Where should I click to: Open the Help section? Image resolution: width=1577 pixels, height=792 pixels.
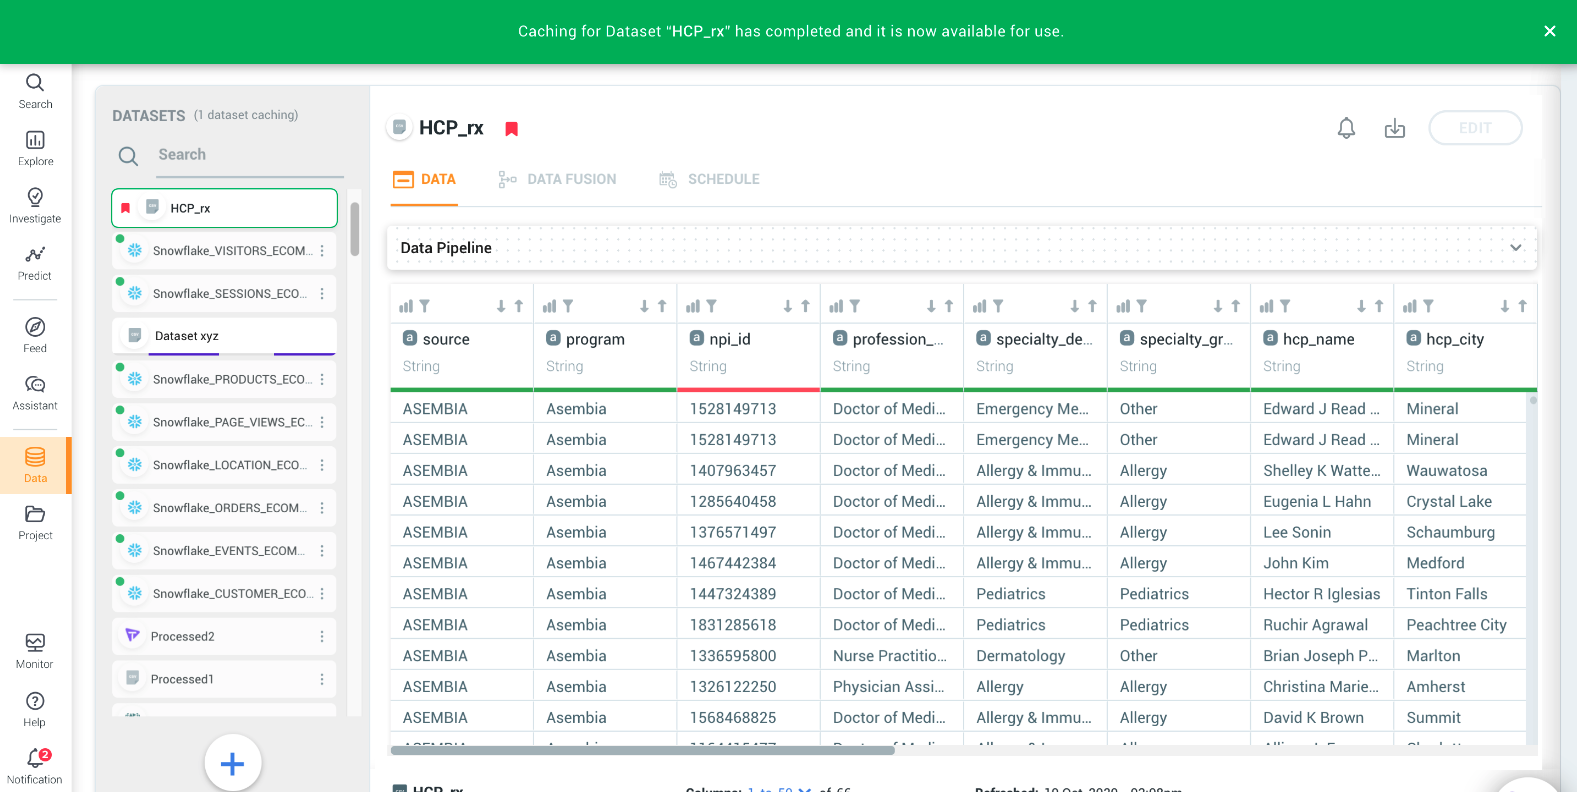[x=35, y=709]
